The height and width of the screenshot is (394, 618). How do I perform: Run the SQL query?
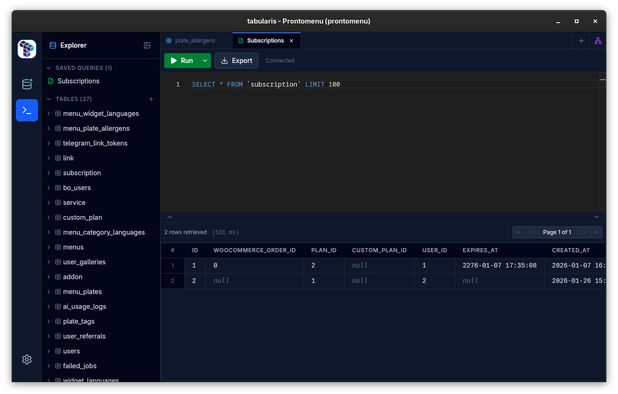click(182, 61)
